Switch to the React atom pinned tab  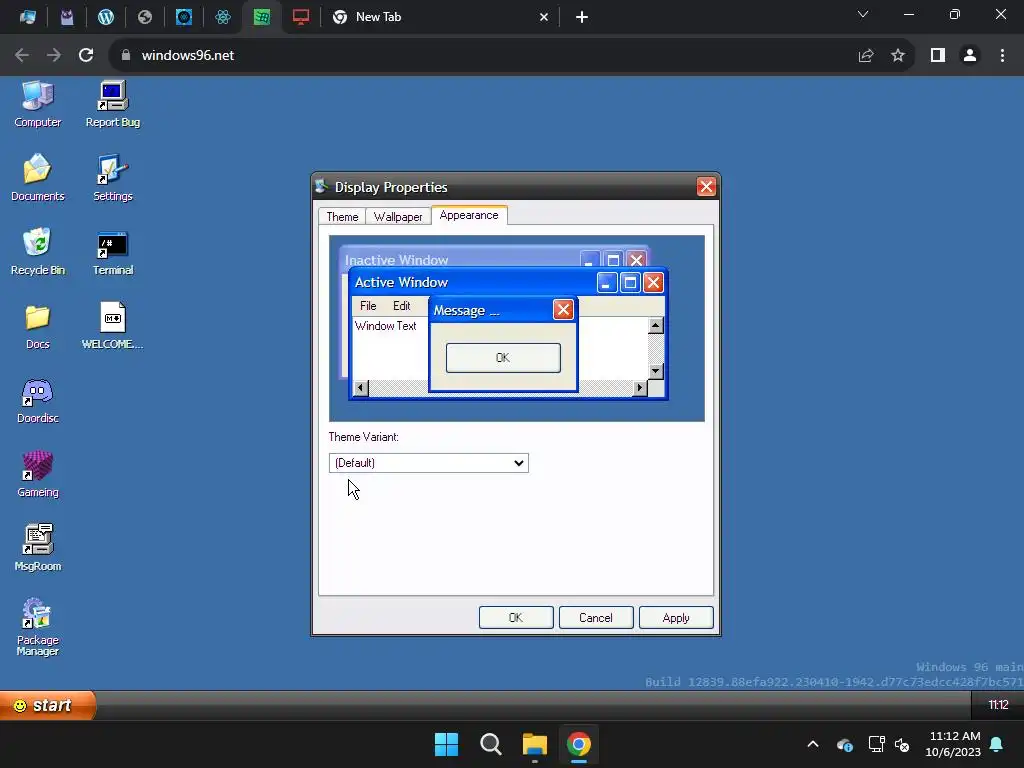pos(223,17)
